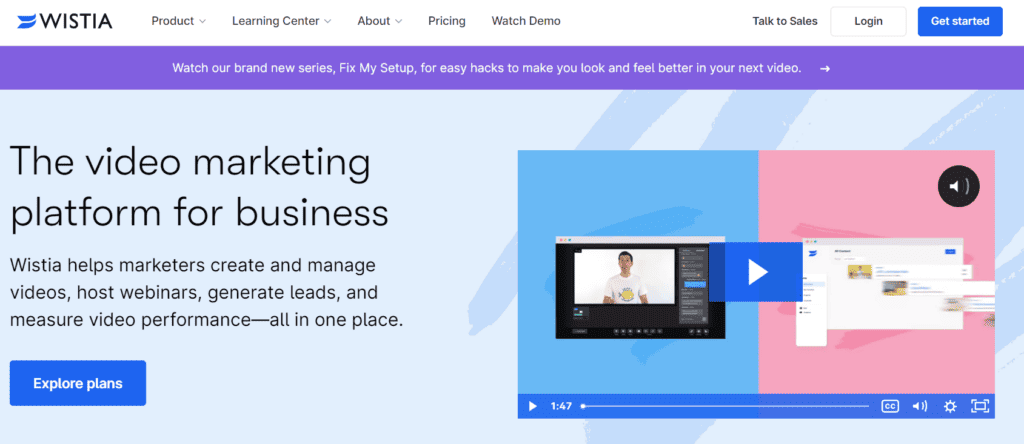The height and width of the screenshot is (444, 1024).
Task: Click the heading "The video marketing platform for business"
Action: (x=199, y=187)
